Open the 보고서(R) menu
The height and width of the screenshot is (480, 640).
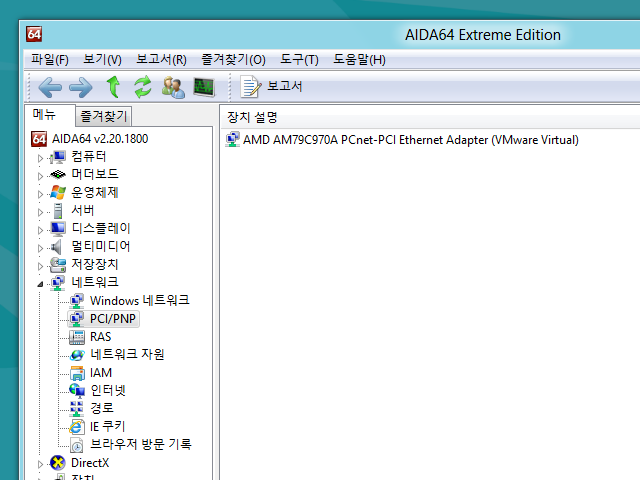[161, 60]
